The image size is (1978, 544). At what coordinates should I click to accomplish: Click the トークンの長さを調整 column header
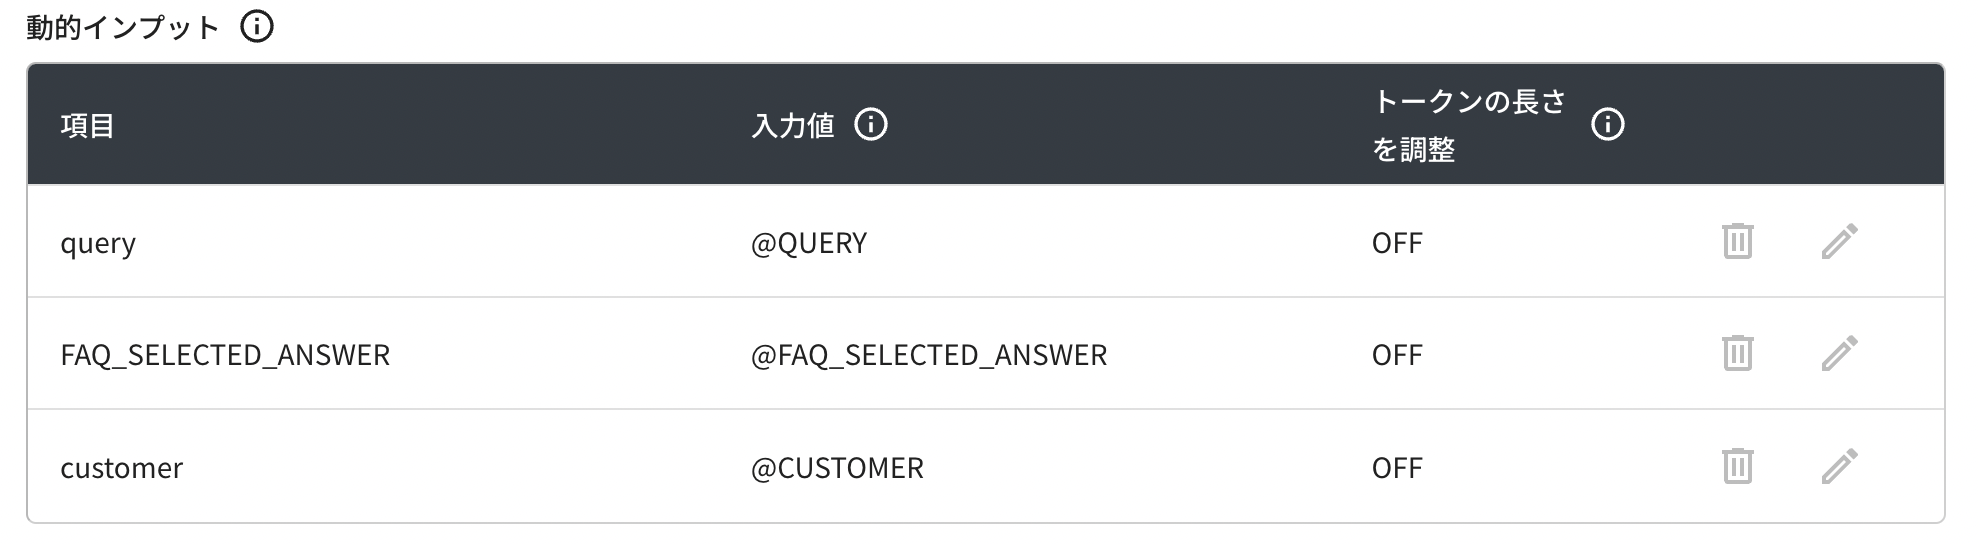[1468, 125]
